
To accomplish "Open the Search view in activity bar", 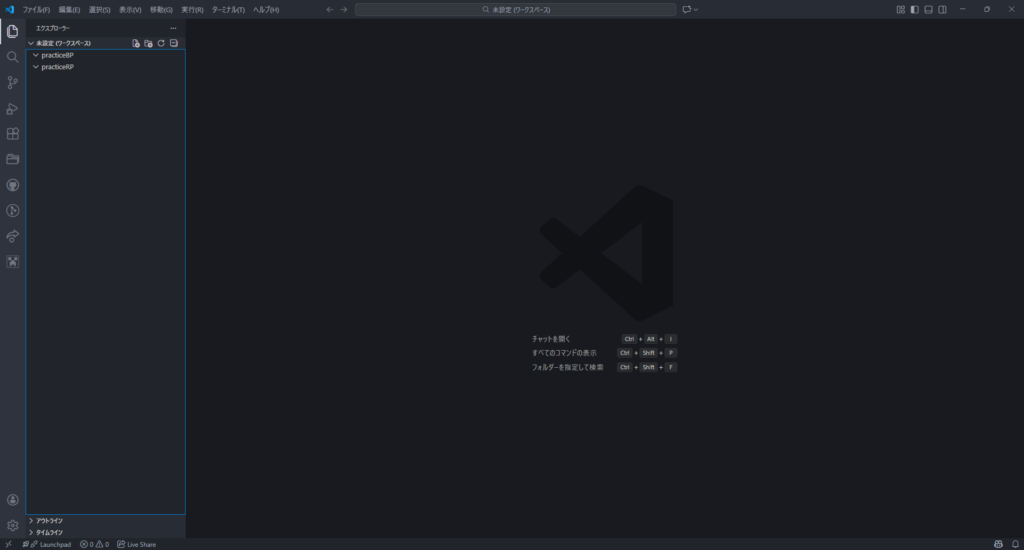I will (x=13, y=57).
